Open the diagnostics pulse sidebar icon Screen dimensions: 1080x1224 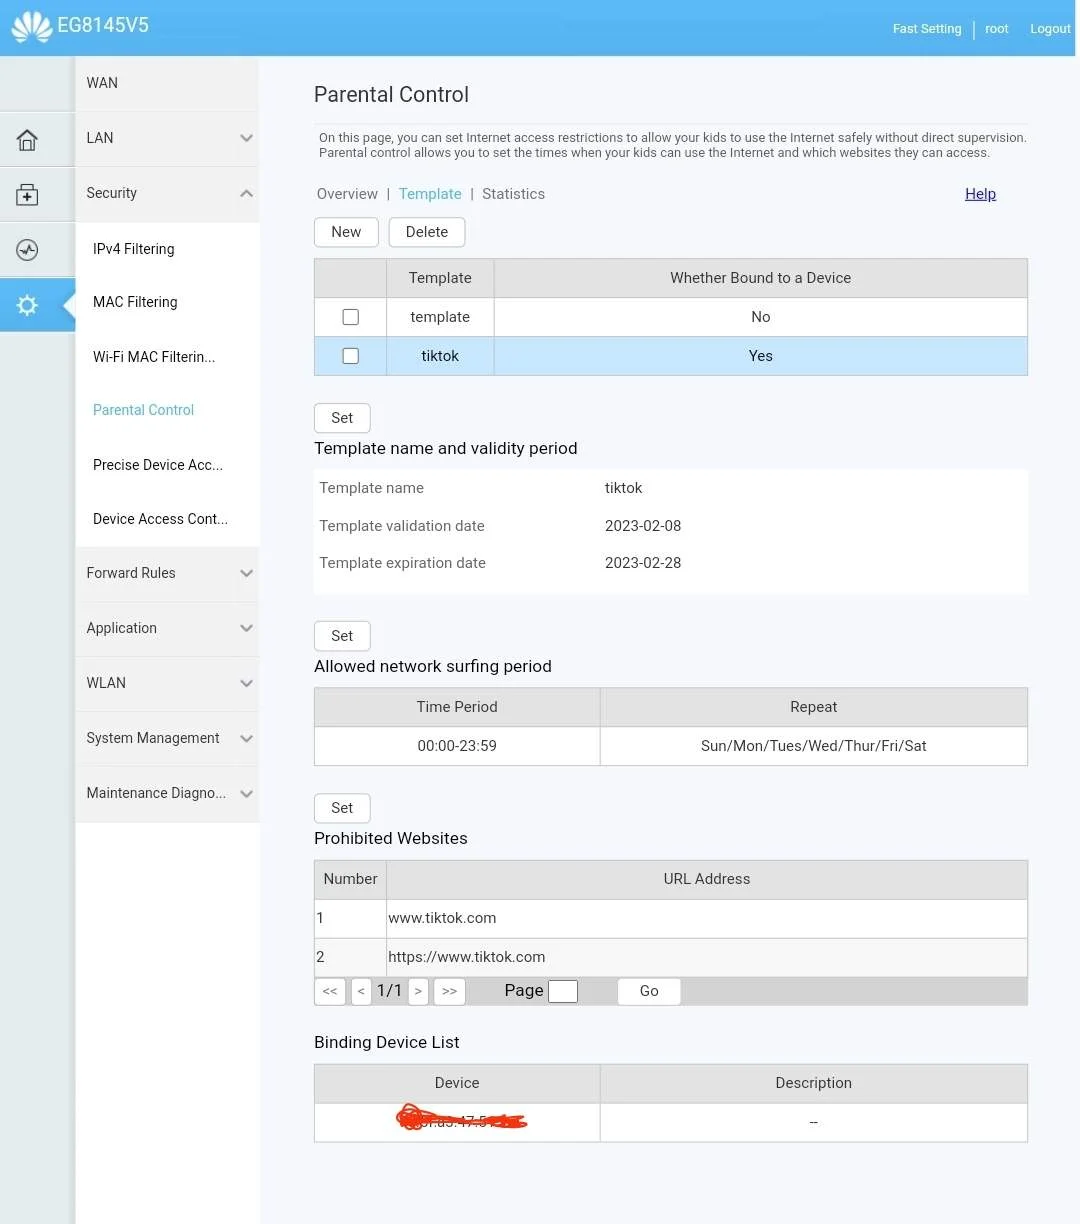pyautogui.click(x=27, y=250)
